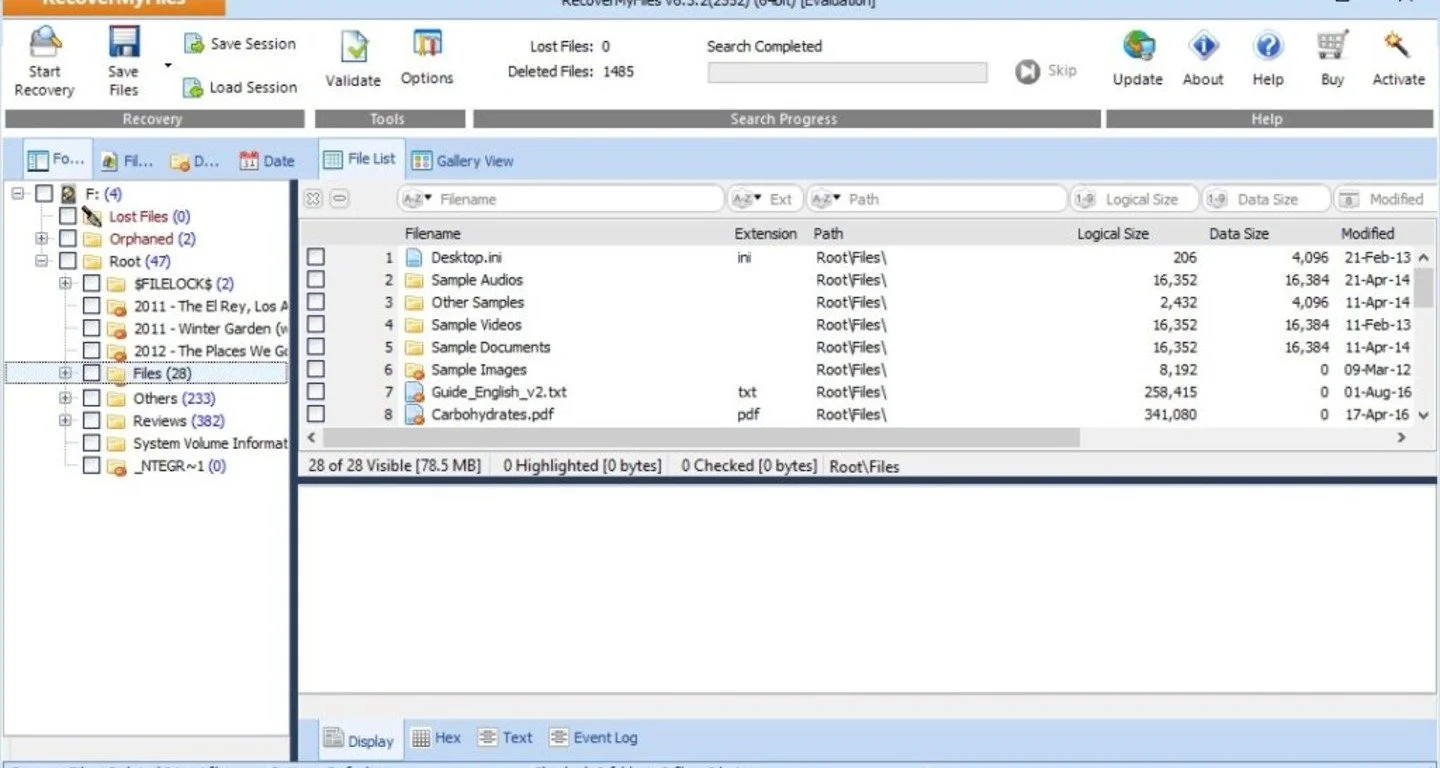Run the Validate tool

point(353,59)
